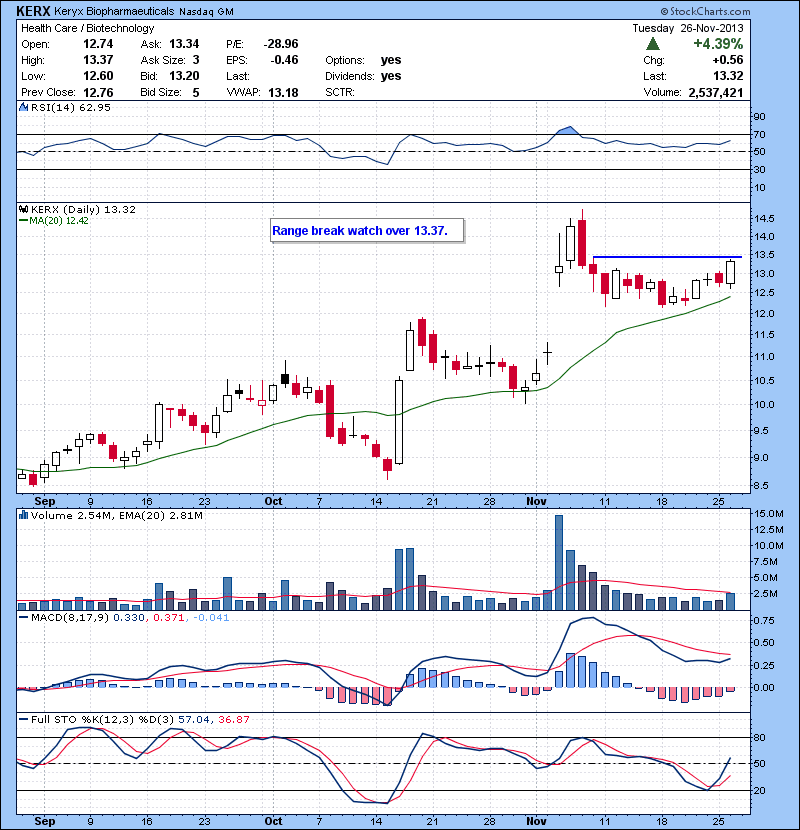Click the Open price 12.74

tap(98, 44)
